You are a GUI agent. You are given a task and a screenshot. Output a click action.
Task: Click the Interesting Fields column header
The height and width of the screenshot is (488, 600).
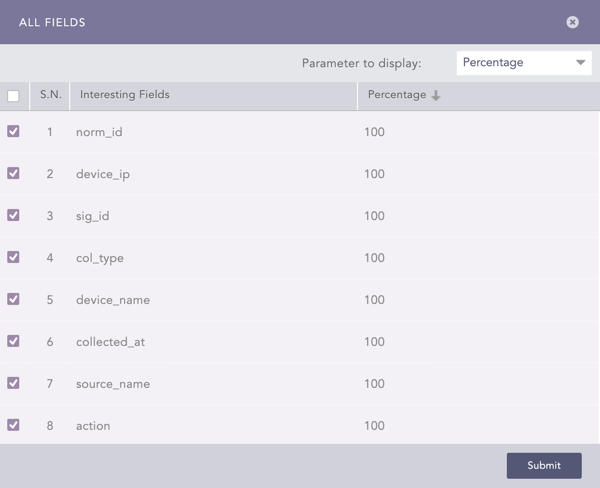pyautogui.click(x=125, y=95)
